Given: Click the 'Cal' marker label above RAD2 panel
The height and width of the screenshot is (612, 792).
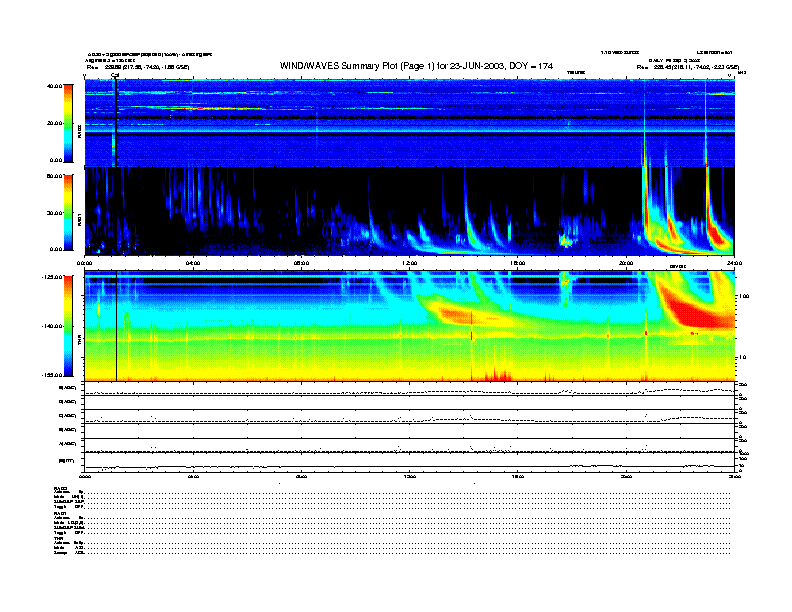Looking at the screenshot, I should (115, 75).
